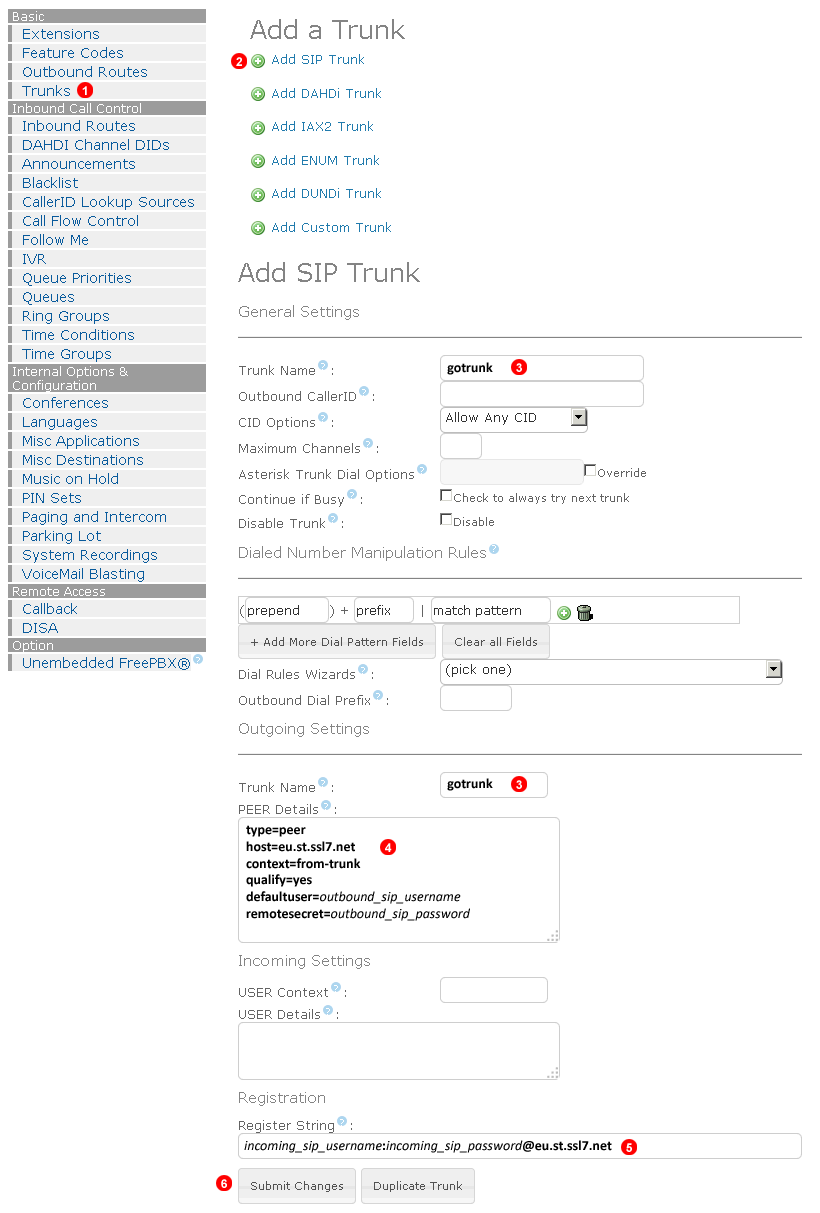Check 'always try next trunk' checkbox
The image size is (820, 1213).
(446, 495)
